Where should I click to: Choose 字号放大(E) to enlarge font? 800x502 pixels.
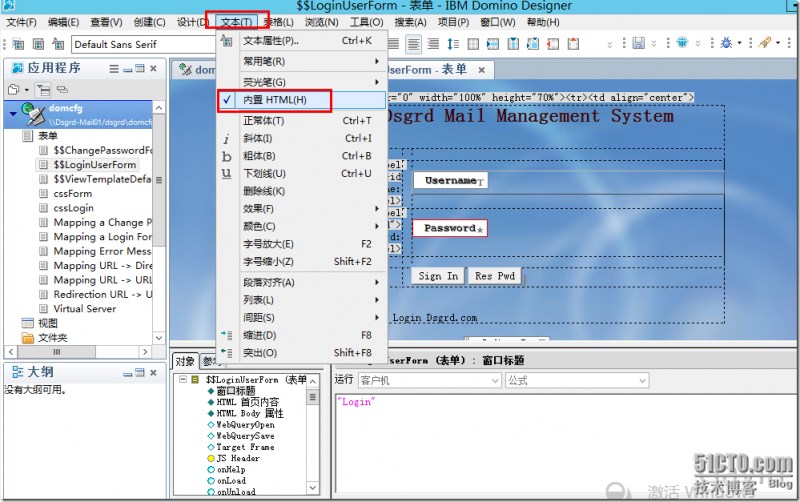pos(302,244)
